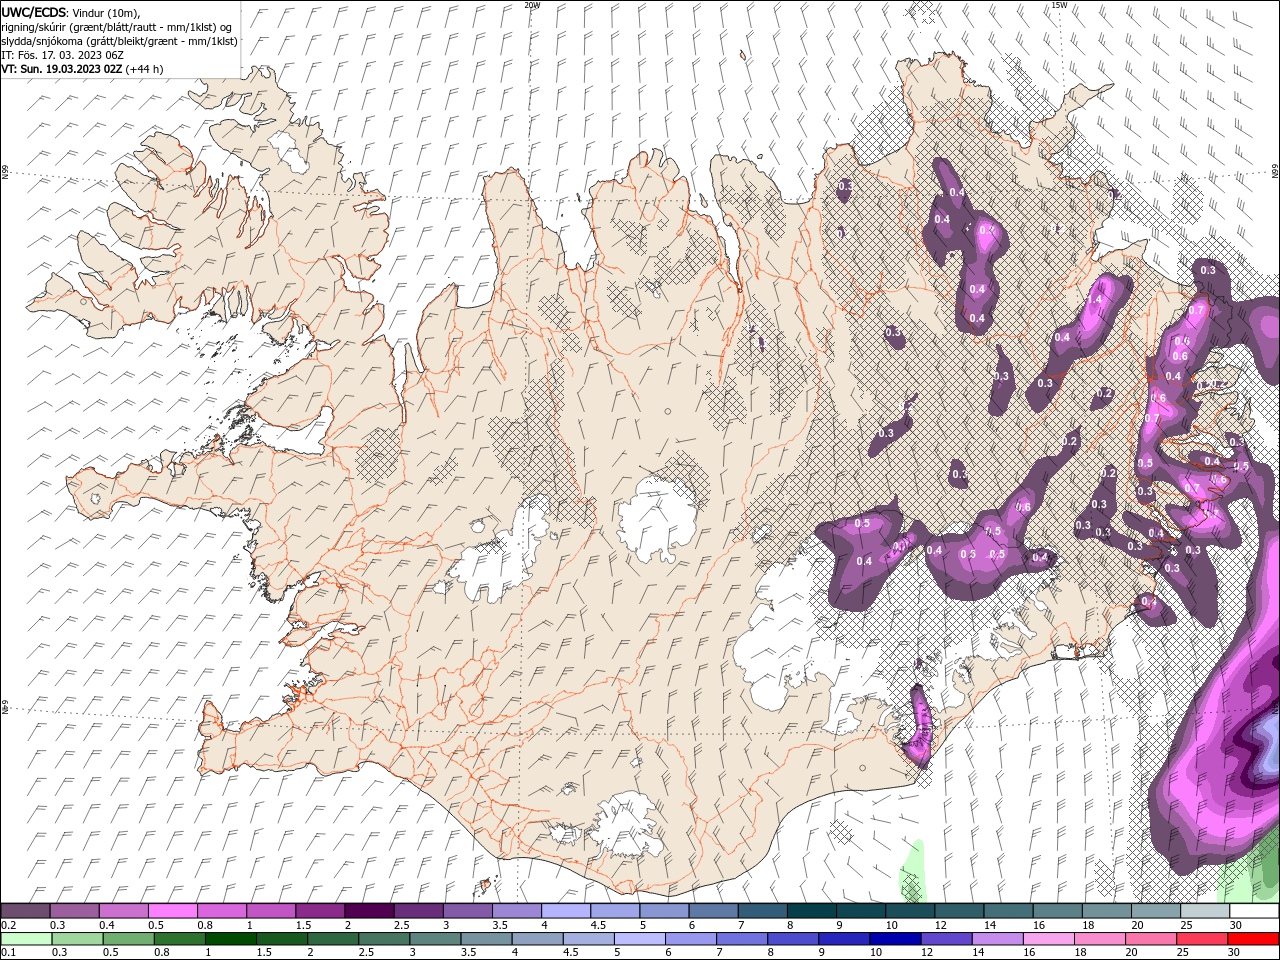Pick the deep blue 10 rain legend swatch
Screen dimensions: 1280x960
(x=895, y=939)
